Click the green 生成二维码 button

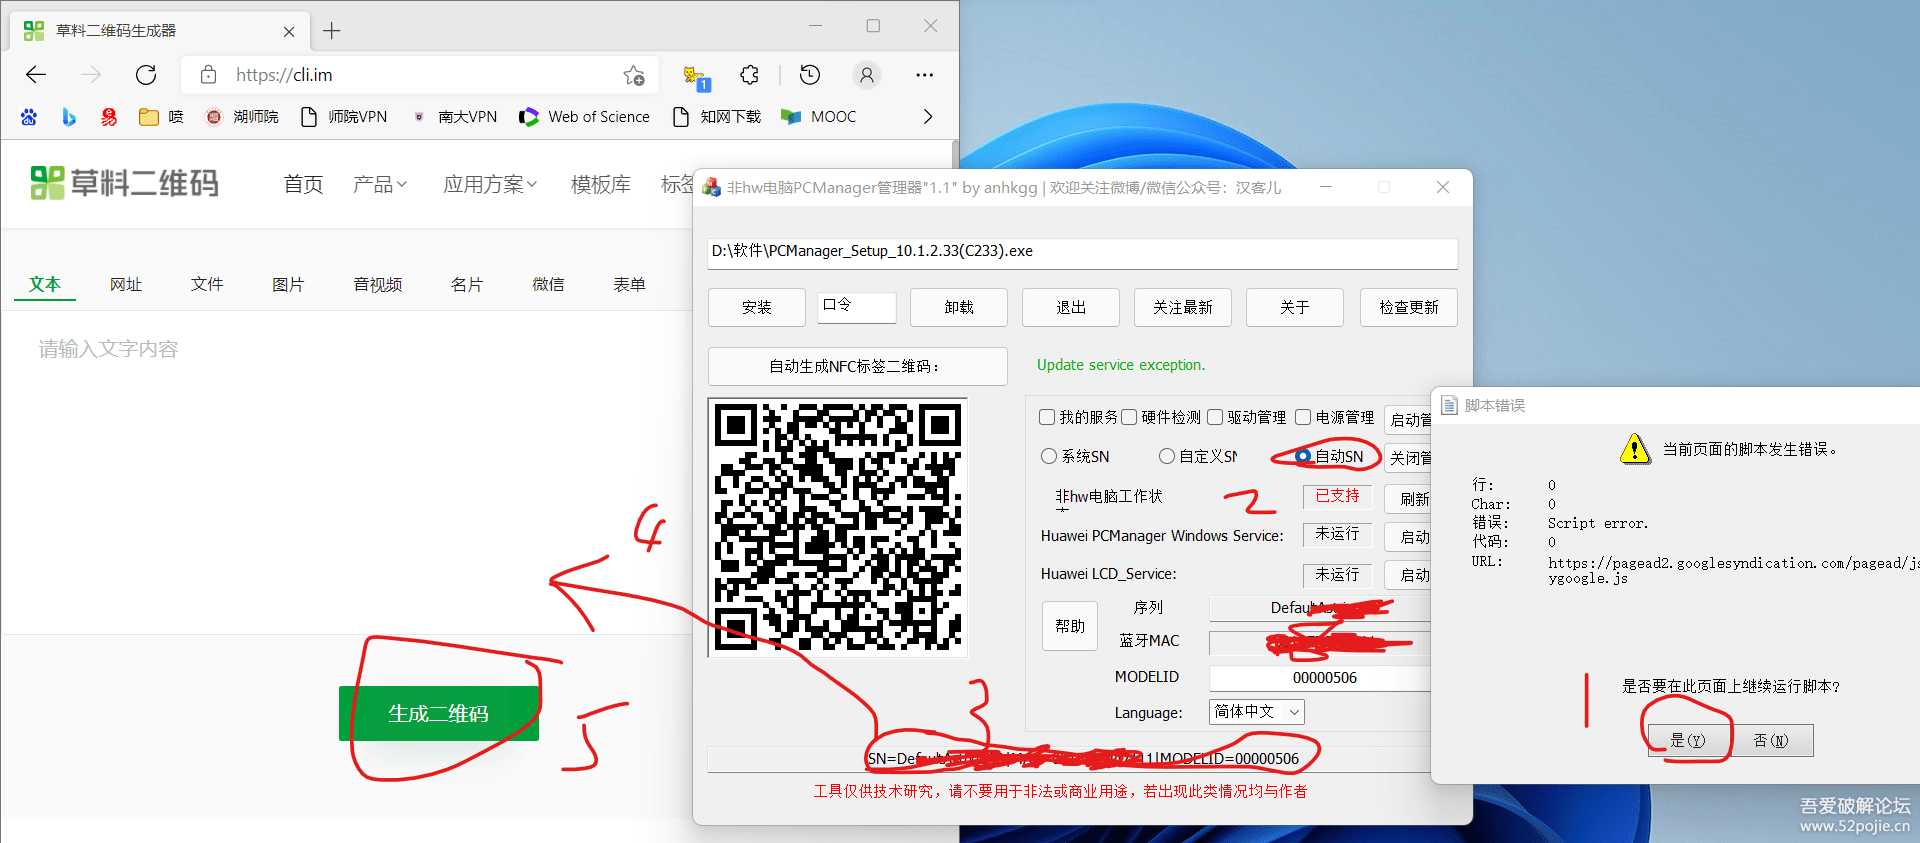[438, 713]
